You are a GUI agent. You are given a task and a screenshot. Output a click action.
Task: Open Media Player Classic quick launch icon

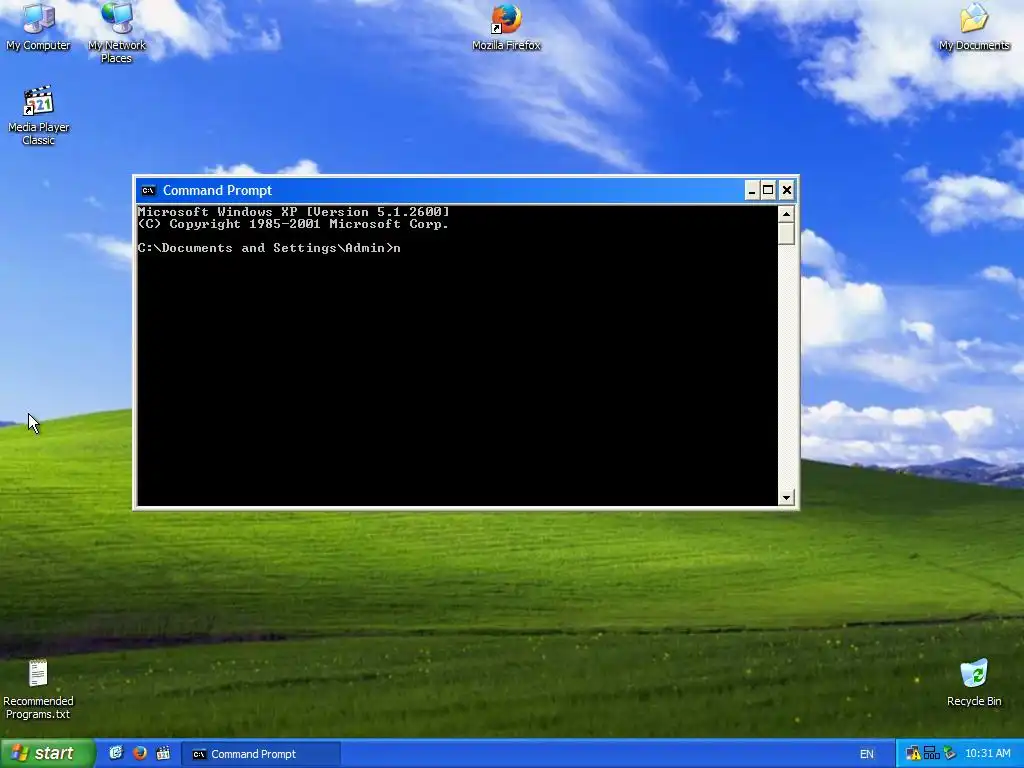point(163,753)
